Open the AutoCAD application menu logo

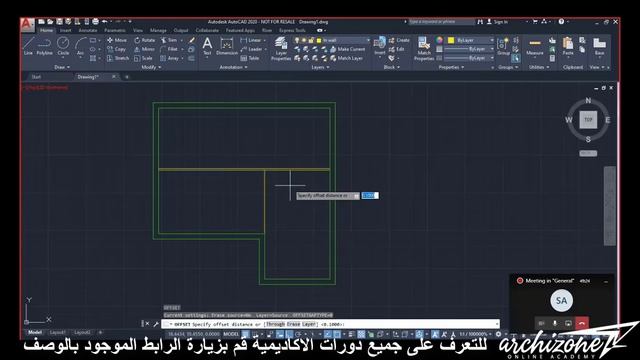point(27,24)
